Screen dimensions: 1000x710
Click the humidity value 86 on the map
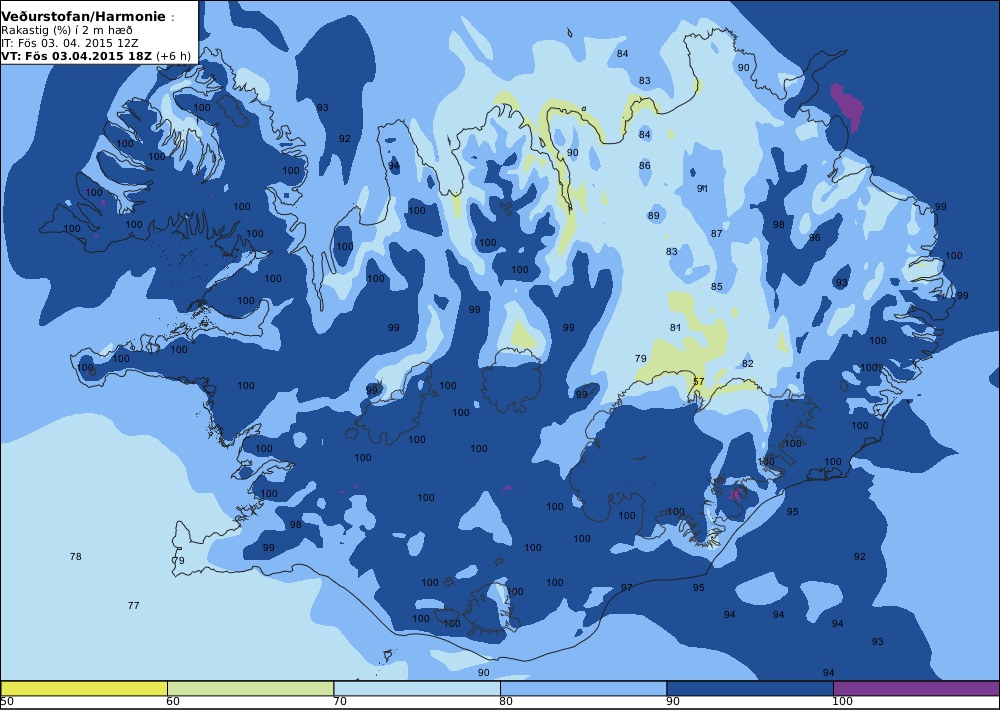[645, 166]
